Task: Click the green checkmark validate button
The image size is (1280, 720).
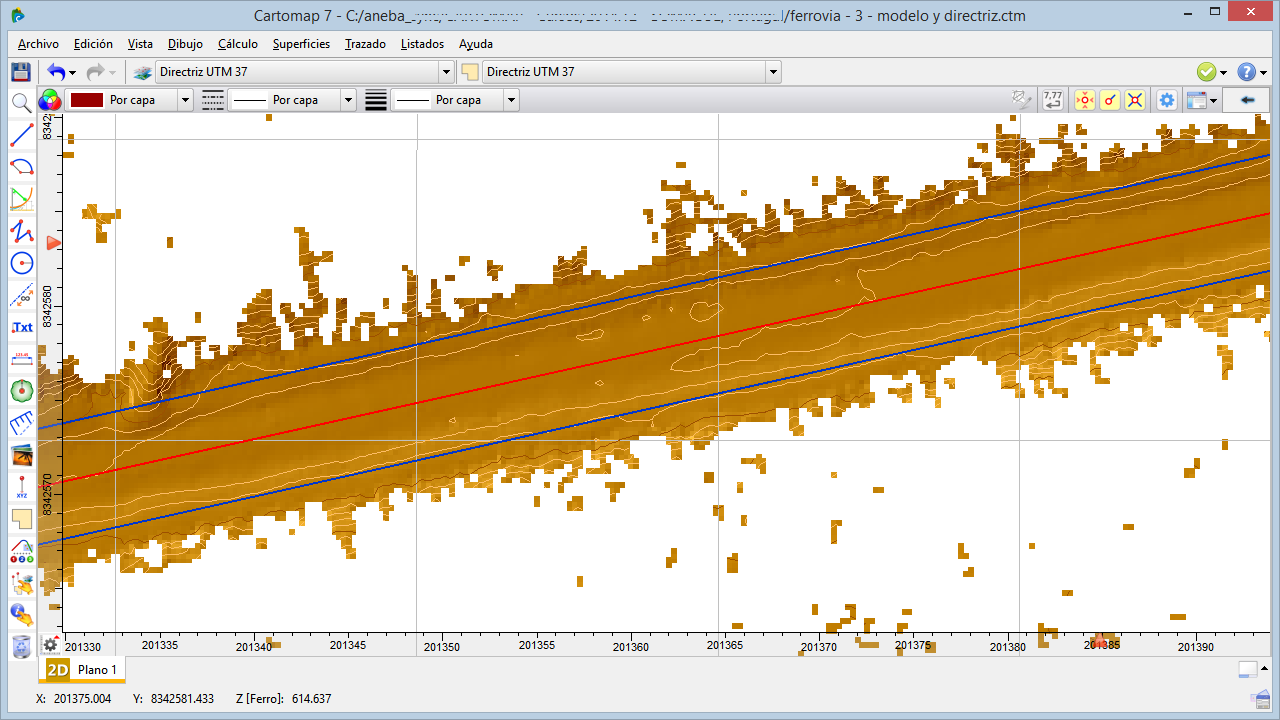Action: [1204, 71]
